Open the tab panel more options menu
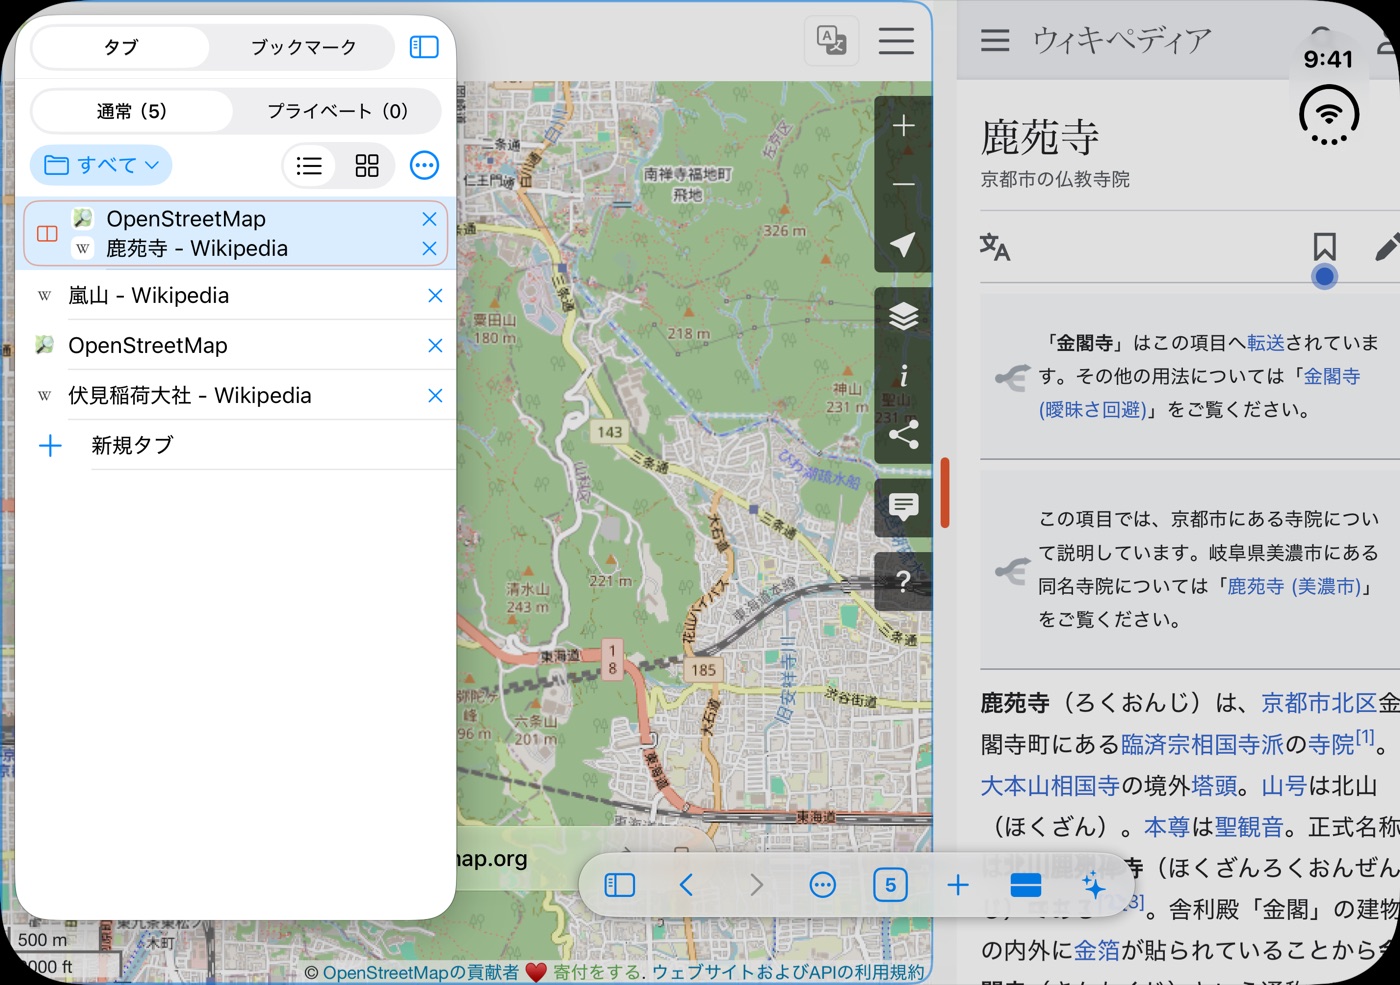The width and height of the screenshot is (1400, 985). tap(424, 165)
